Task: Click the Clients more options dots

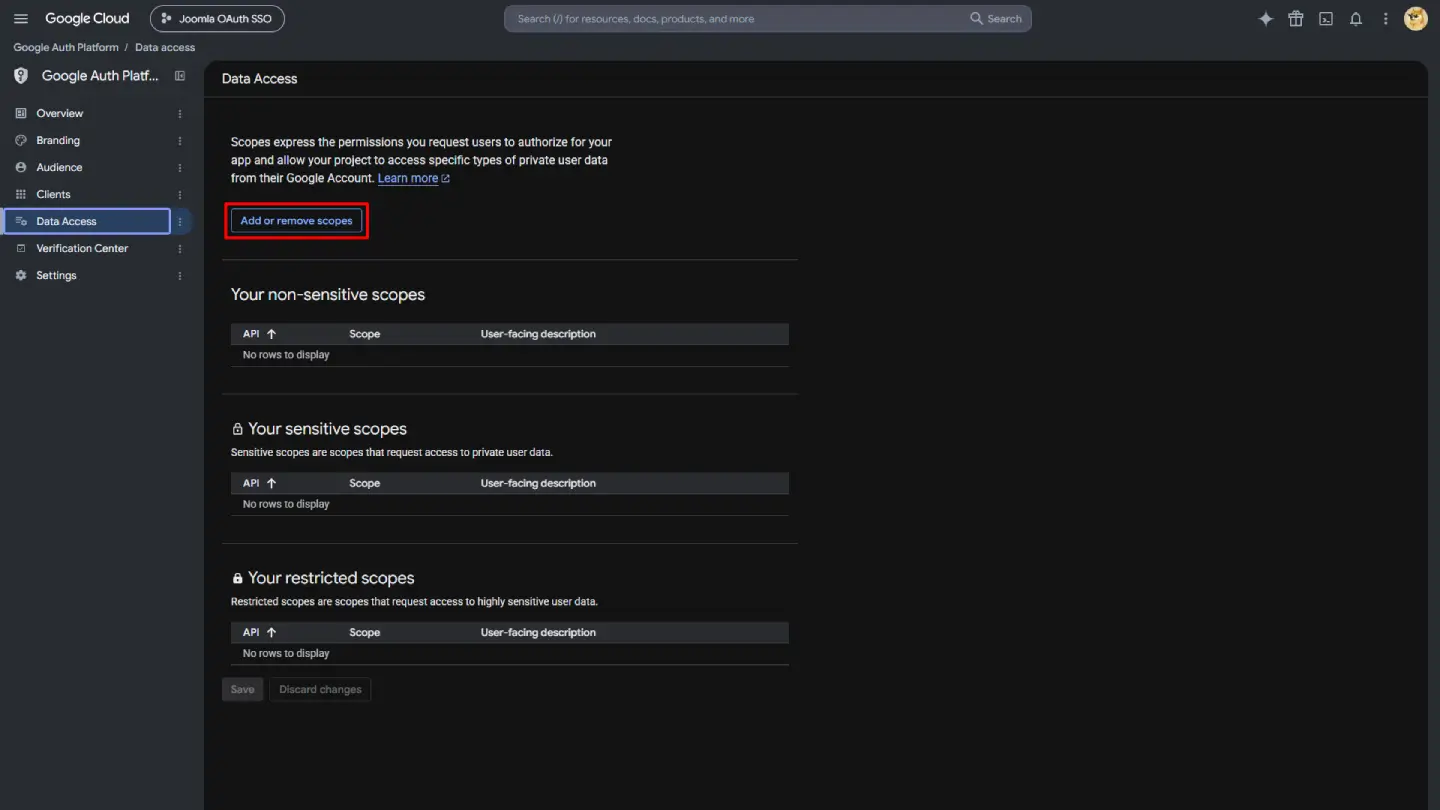Action: [x=180, y=195]
